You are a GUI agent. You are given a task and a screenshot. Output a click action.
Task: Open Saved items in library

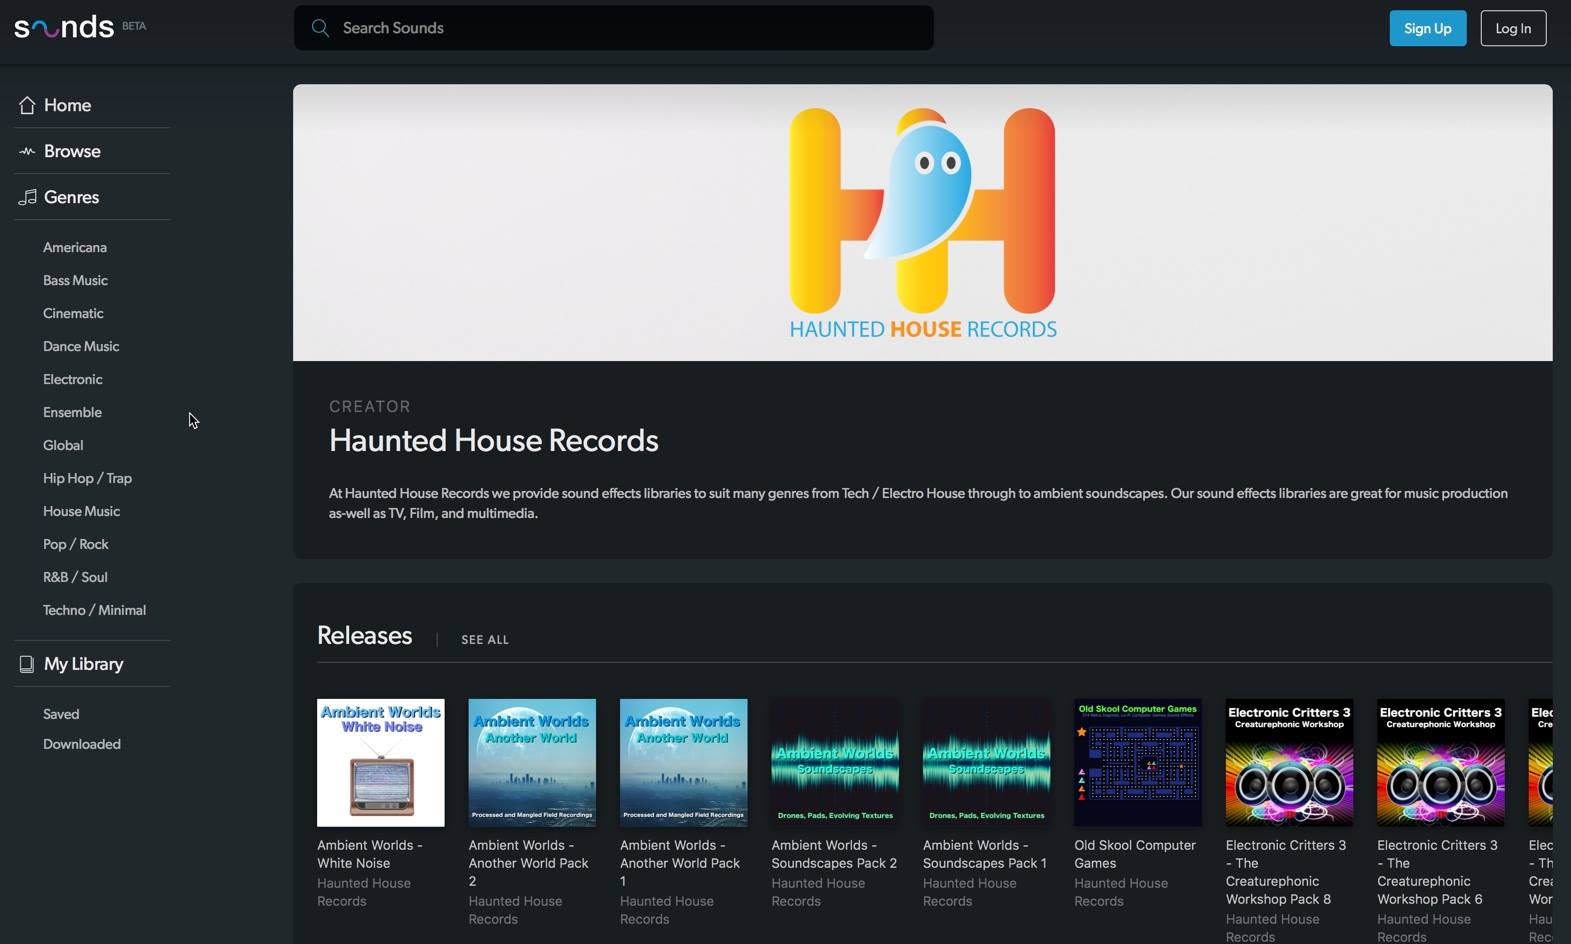click(61, 714)
